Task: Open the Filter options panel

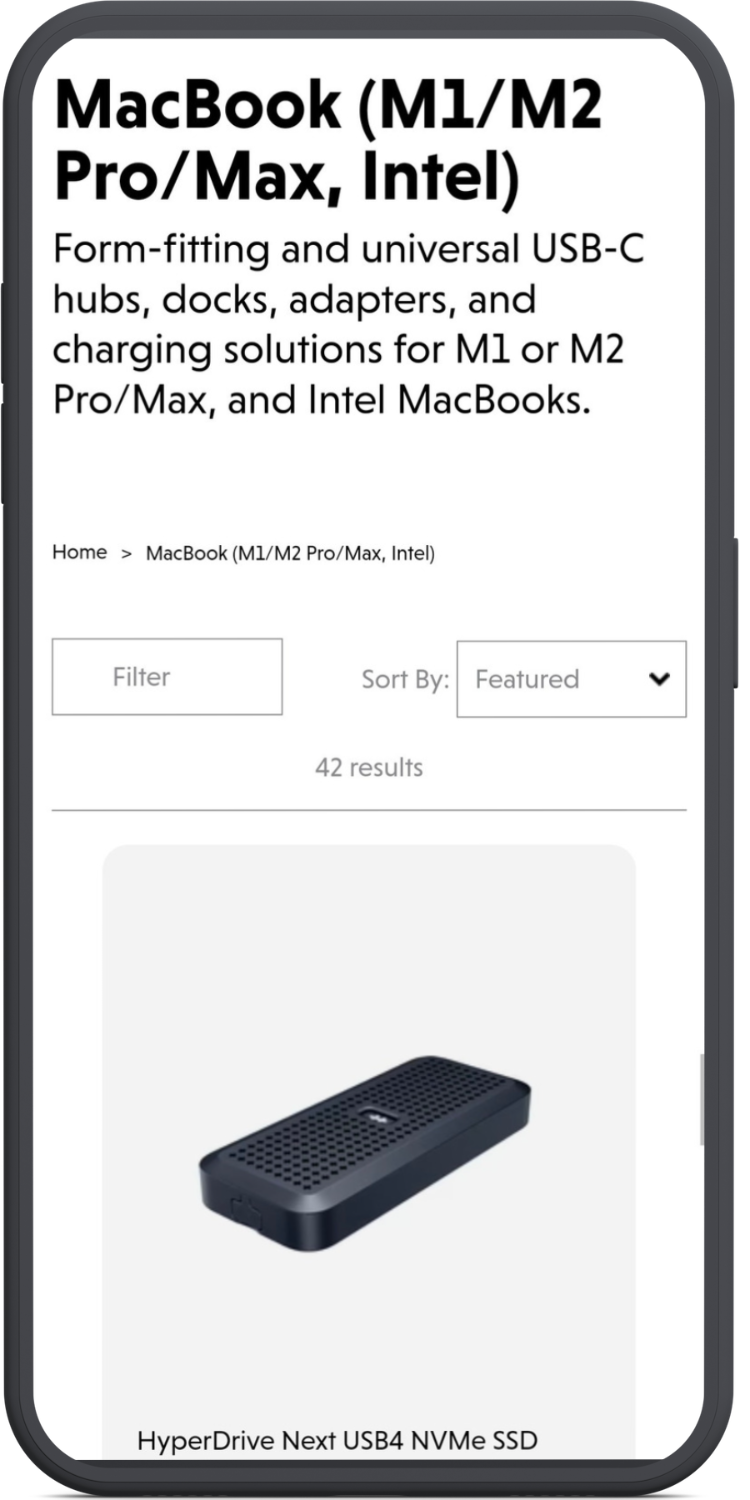Action: pos(167,677)
